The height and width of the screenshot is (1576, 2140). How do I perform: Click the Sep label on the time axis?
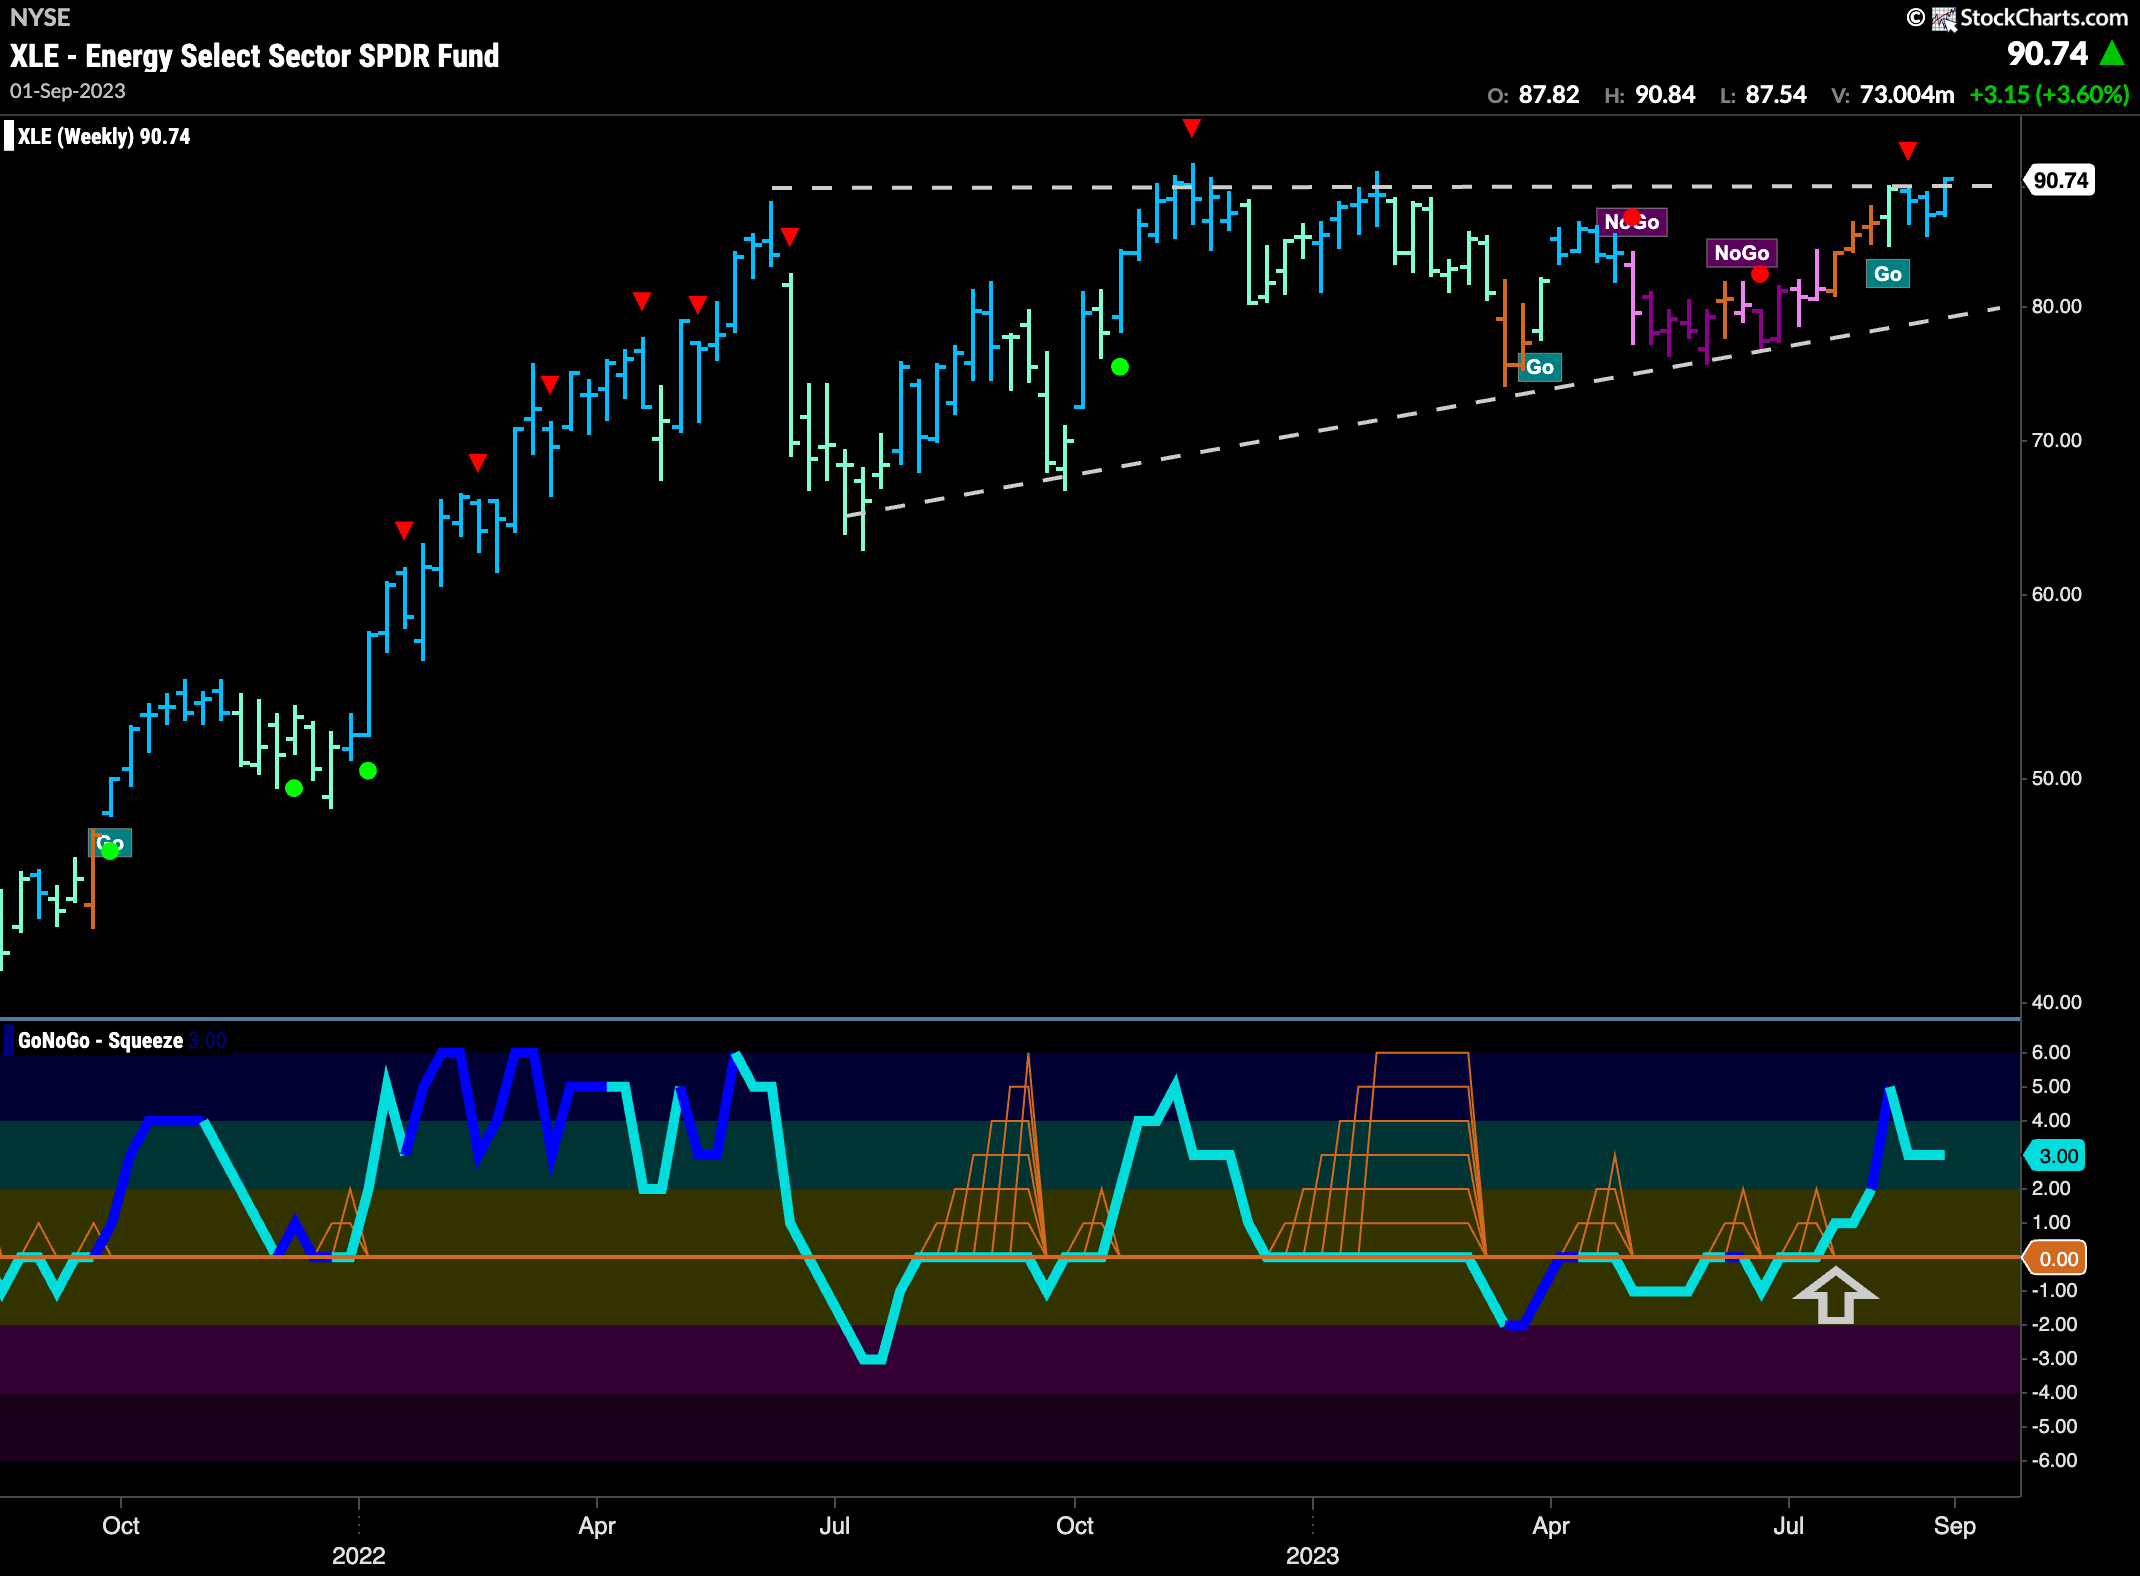coord(1954,1526)
